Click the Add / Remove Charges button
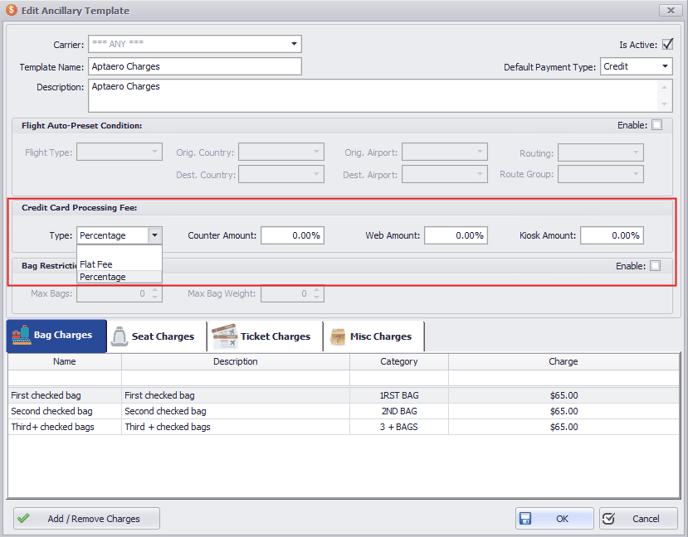Viewport: 688px width, 537px height. click(86, 519)
